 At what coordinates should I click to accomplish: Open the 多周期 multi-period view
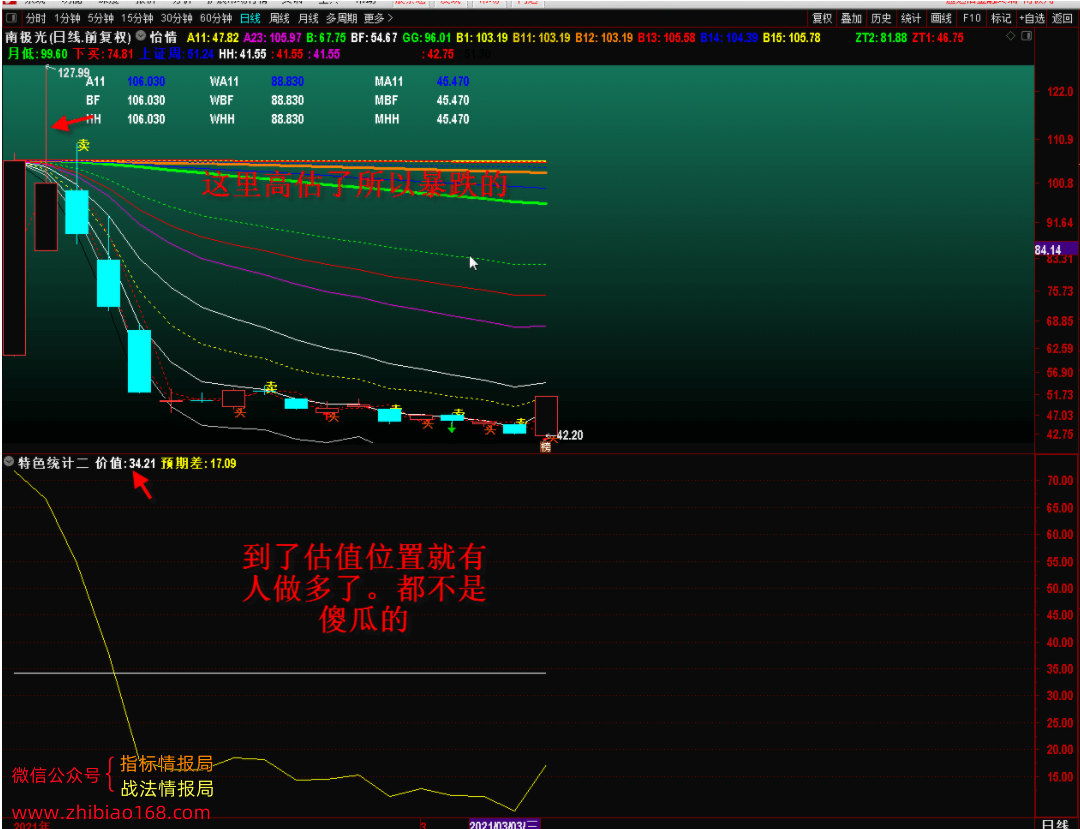coord(342,19)
